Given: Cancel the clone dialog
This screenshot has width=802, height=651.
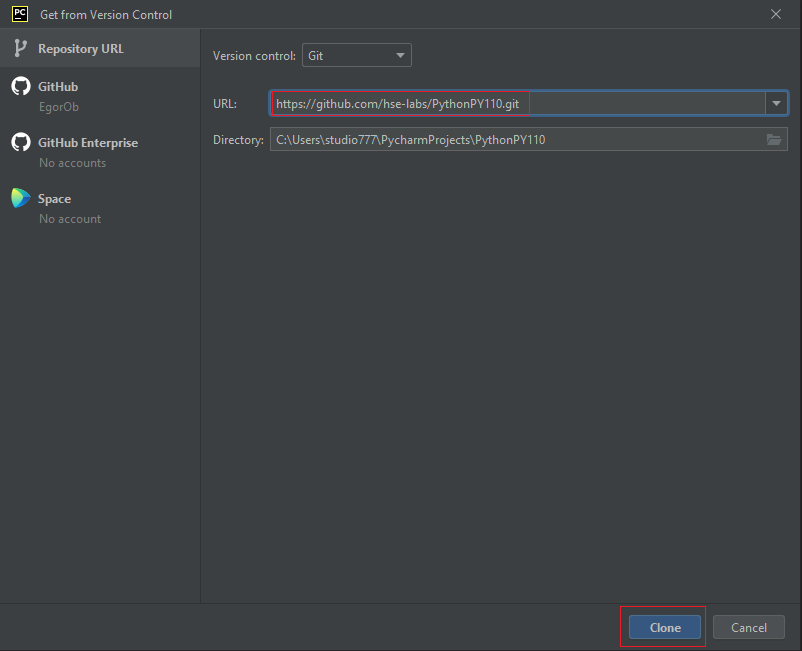Looking at the screenshot, I should [x=748, y=628].
